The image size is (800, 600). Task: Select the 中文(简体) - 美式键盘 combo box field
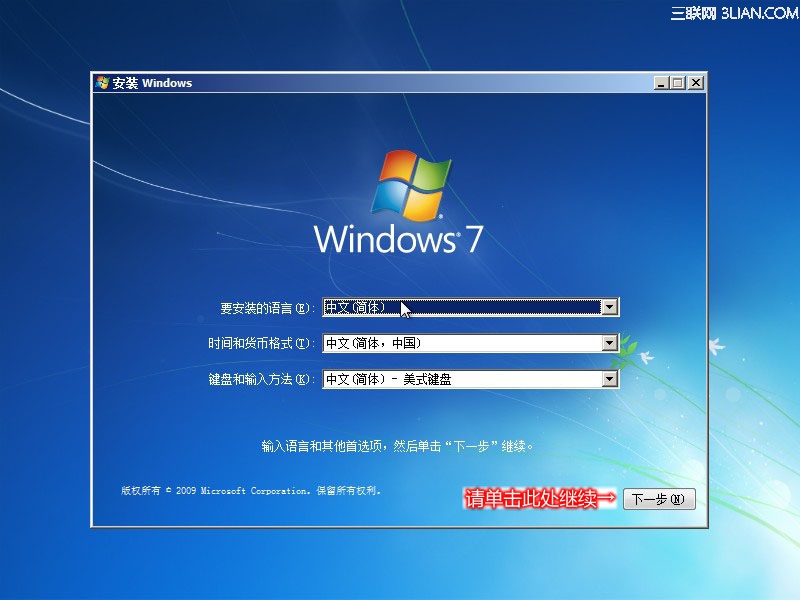tap(470, 379)
